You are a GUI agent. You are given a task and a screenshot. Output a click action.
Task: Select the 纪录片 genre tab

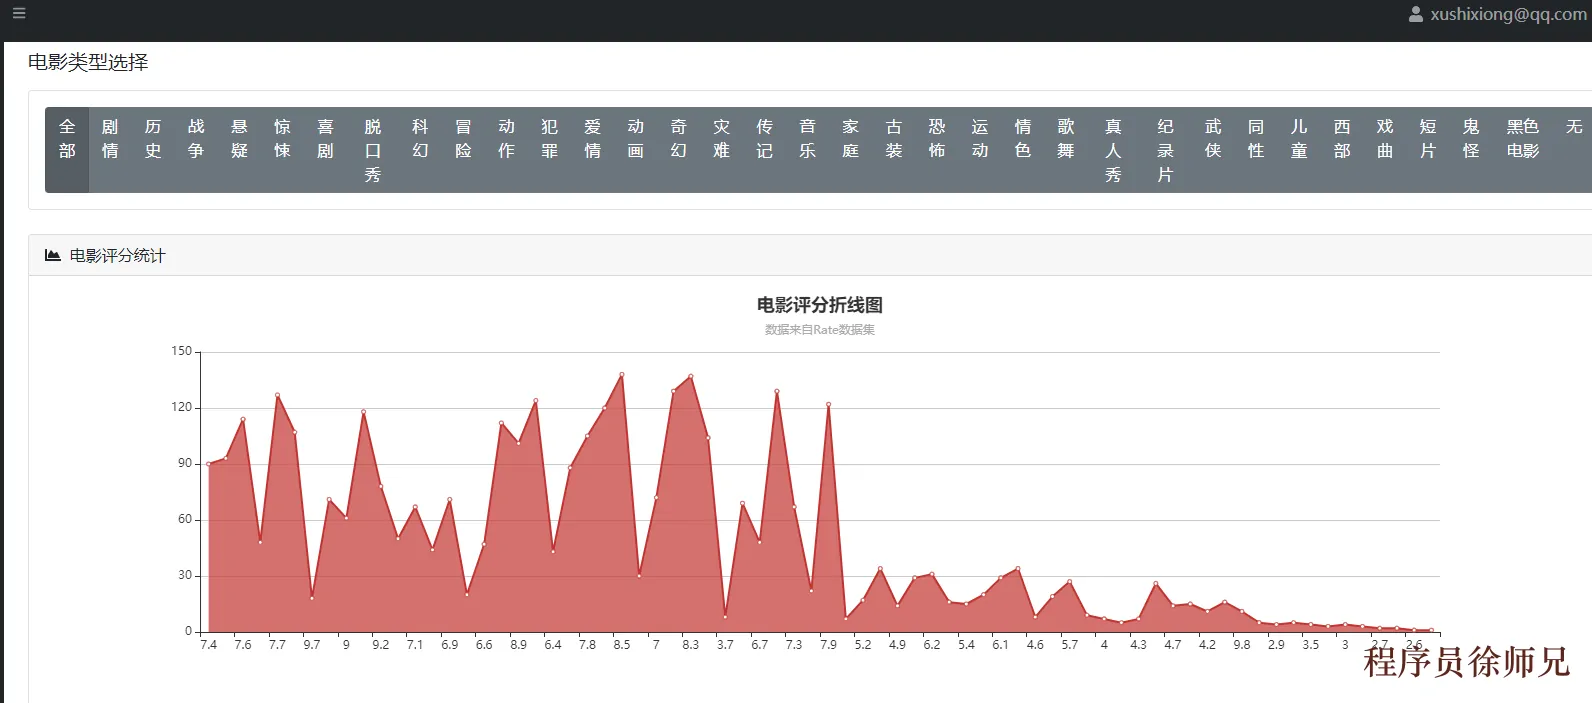(1165, 150)
